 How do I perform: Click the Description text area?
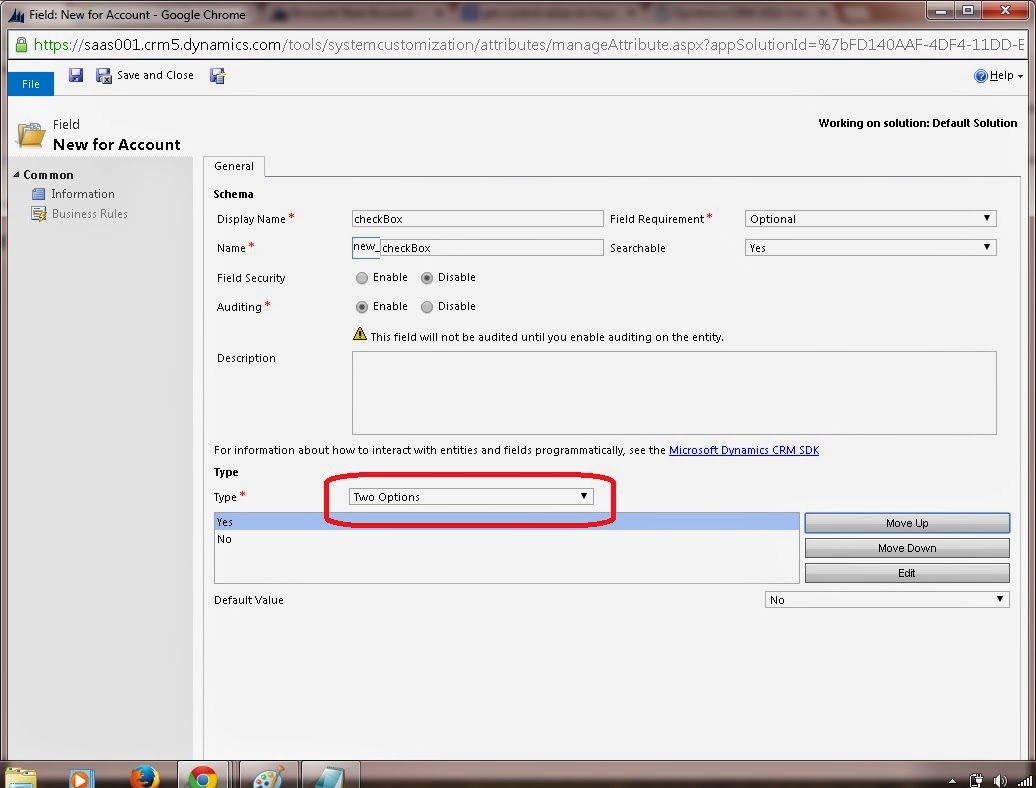pyautogui.click(x=674, y=393)
